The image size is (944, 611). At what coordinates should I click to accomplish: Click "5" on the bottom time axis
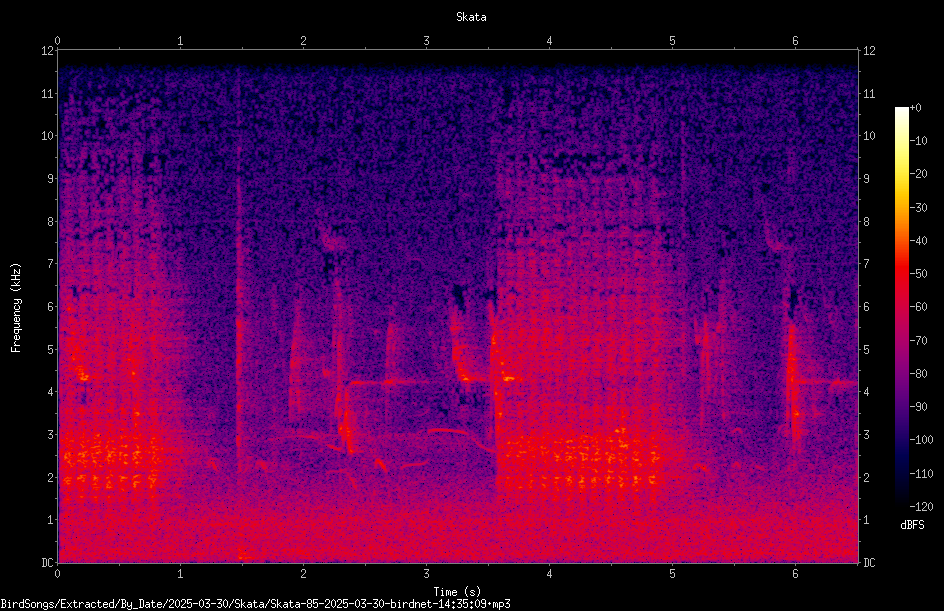672,574
